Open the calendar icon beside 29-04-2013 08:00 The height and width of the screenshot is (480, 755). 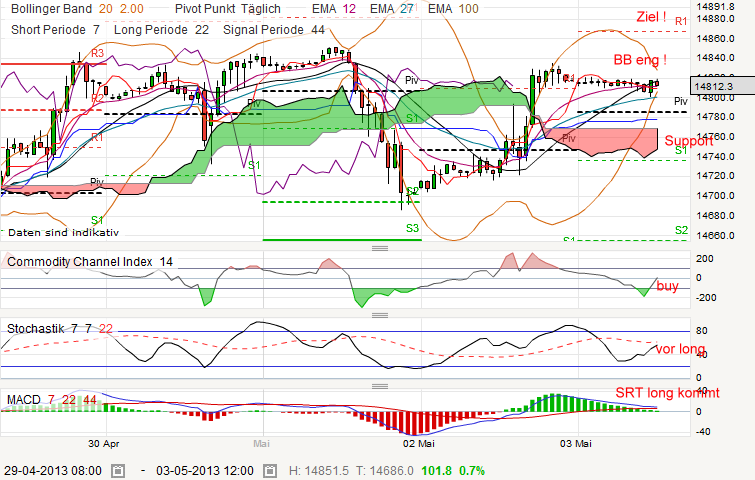tap(118, 470)
